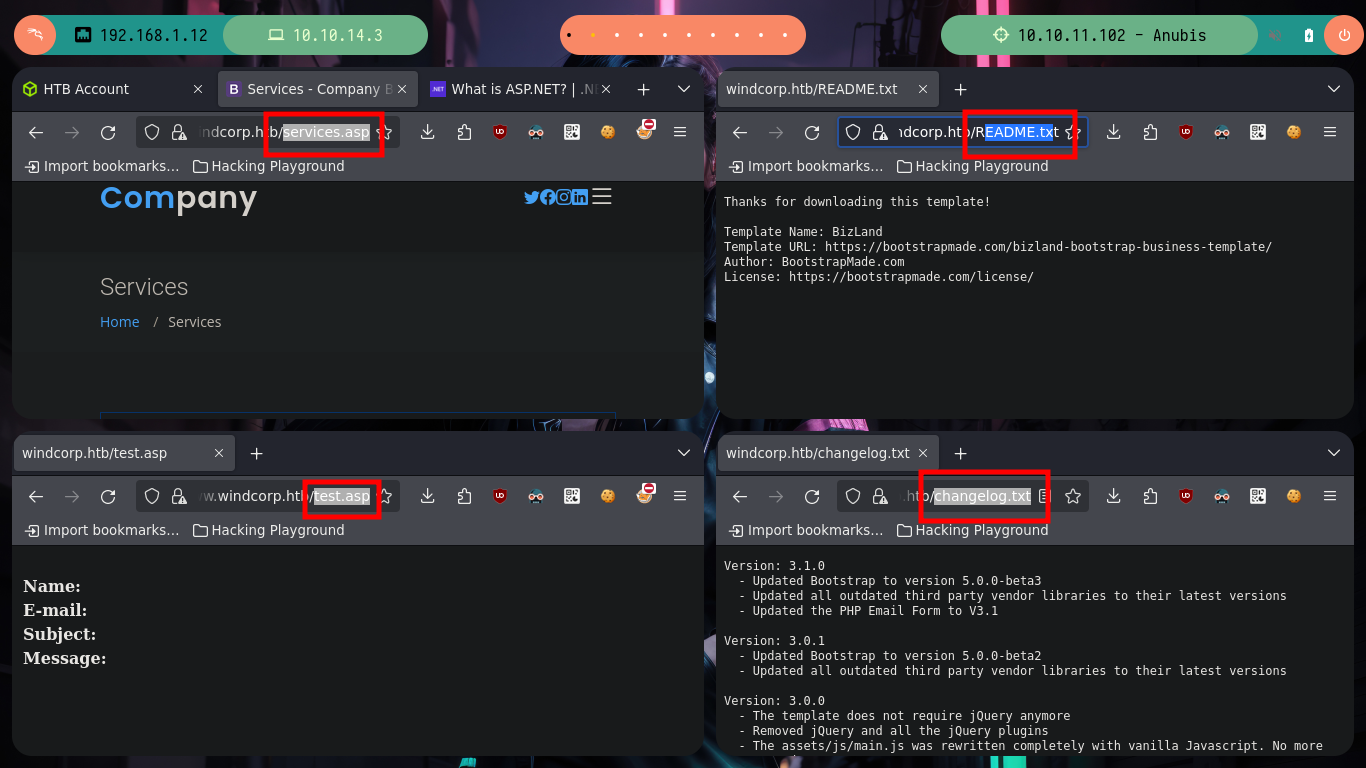Screen dimensions: 1366x768
Task: Open the Firefox hamburger menu in README.txt window
Action: 1330,132
